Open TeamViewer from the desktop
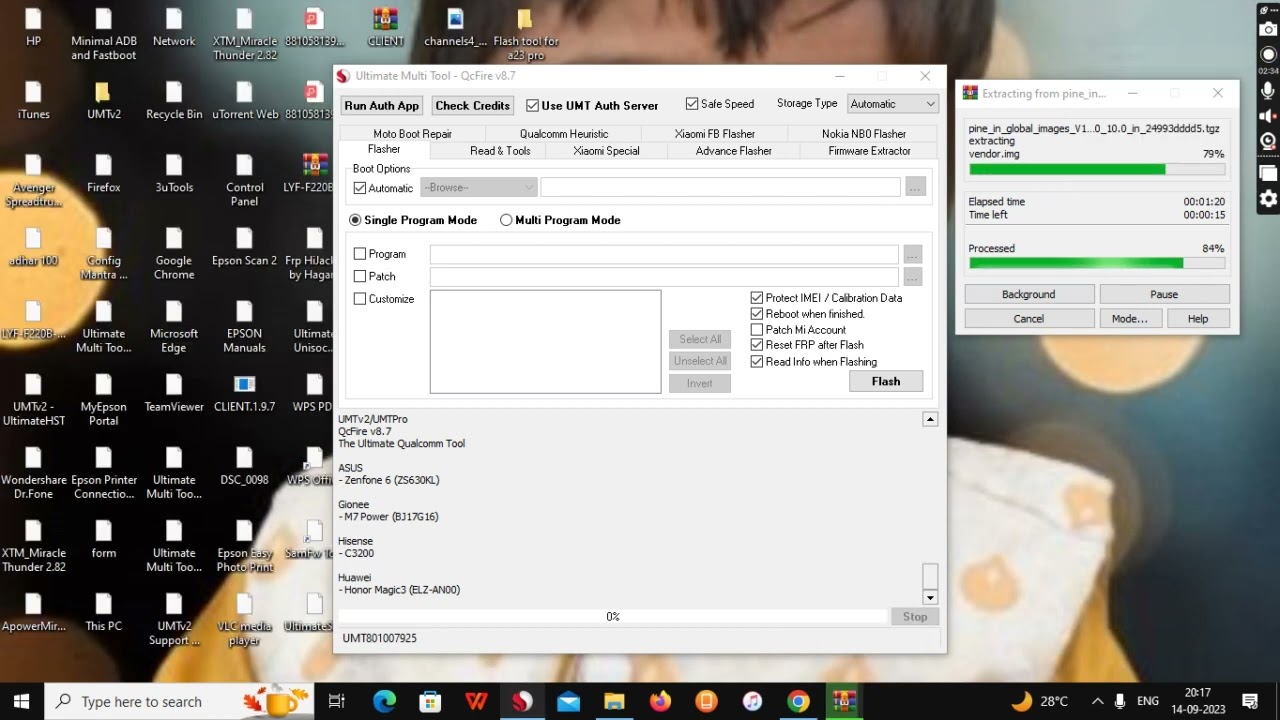Screen dimensions: 1280x720 click(x=173, y=385)
